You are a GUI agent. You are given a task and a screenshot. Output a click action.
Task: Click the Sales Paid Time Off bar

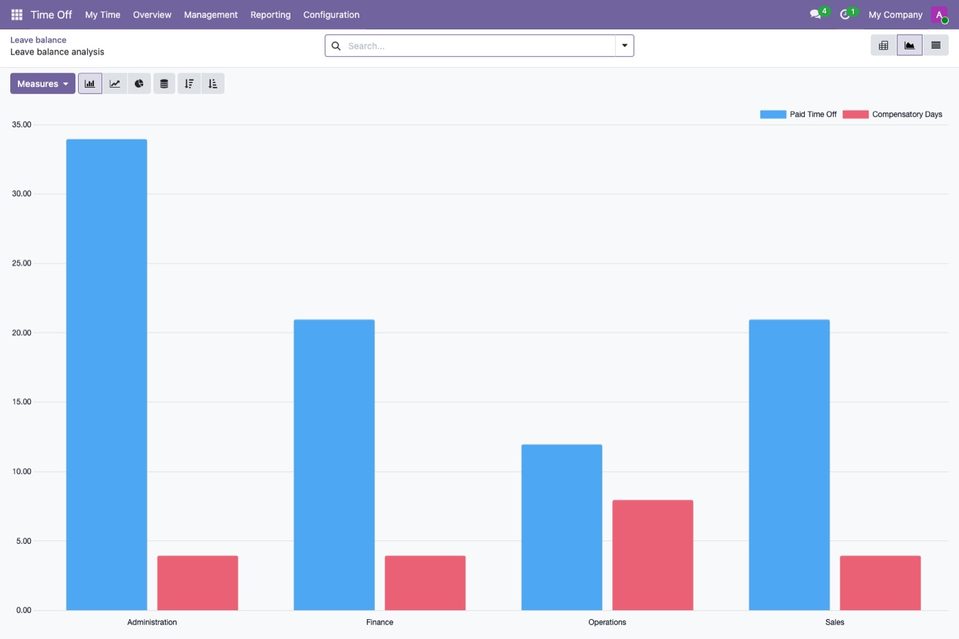tap(789, 465)
